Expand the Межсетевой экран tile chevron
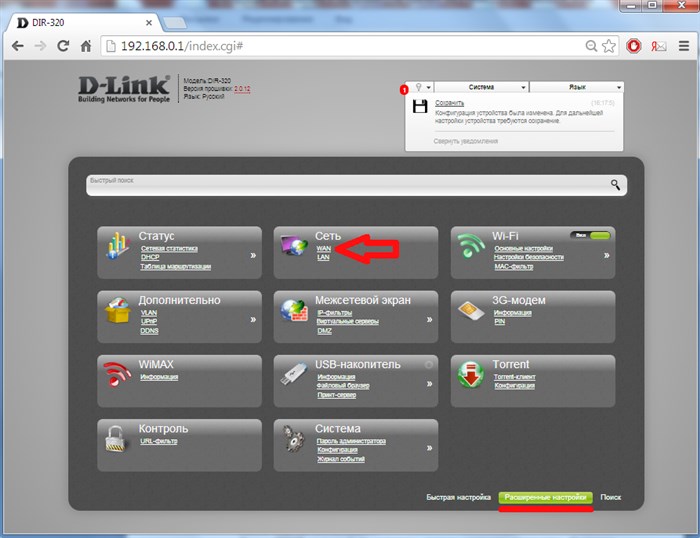 pyautogui.click(x=429, y=320)
